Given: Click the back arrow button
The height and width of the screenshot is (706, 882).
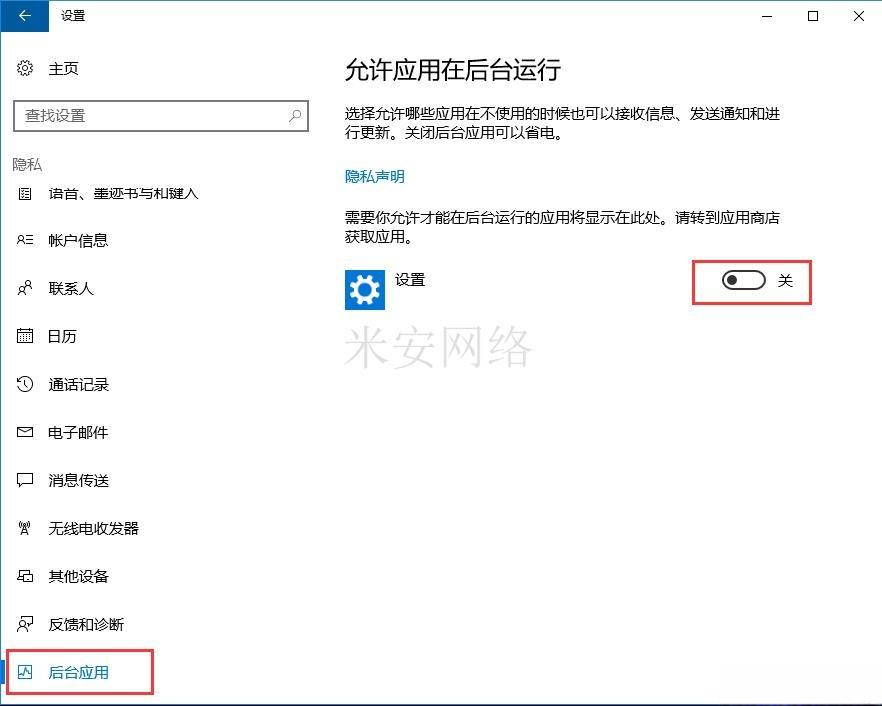Looking at the screenshot, I should [25, 16].
